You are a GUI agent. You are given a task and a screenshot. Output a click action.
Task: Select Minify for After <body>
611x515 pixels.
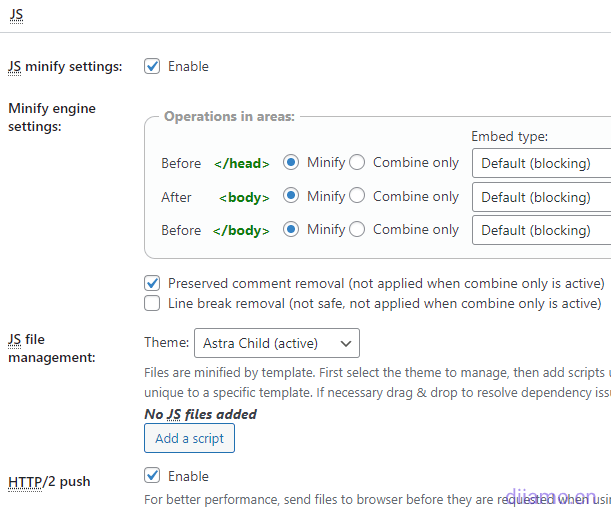click(291, 196)
